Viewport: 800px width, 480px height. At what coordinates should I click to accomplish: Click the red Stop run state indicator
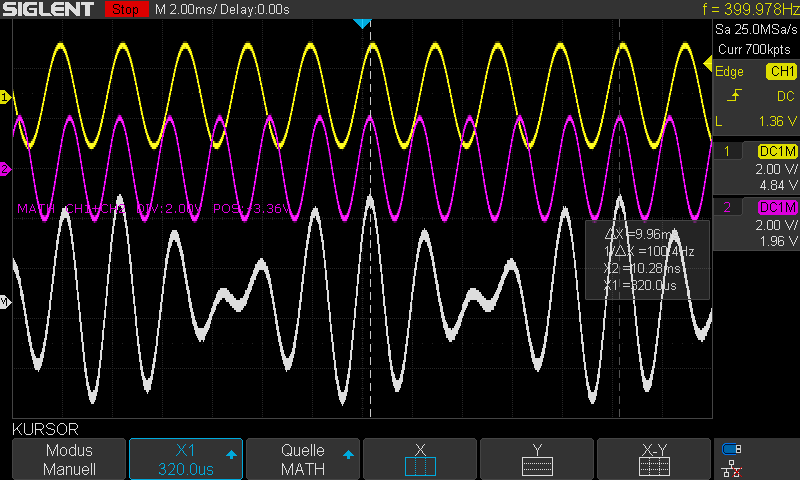(x=126, y=9)
